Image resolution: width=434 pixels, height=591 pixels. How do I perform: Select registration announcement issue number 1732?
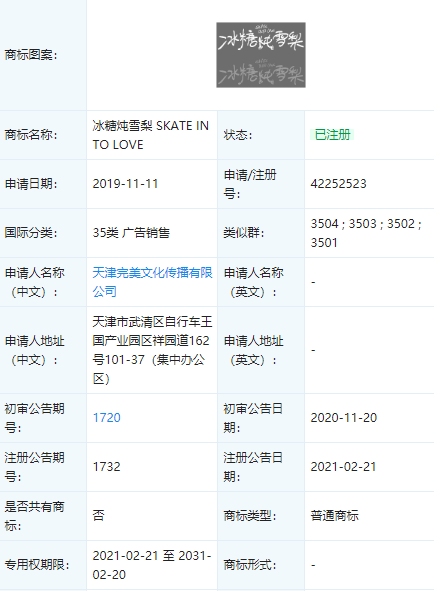click(x=107, y=467)
